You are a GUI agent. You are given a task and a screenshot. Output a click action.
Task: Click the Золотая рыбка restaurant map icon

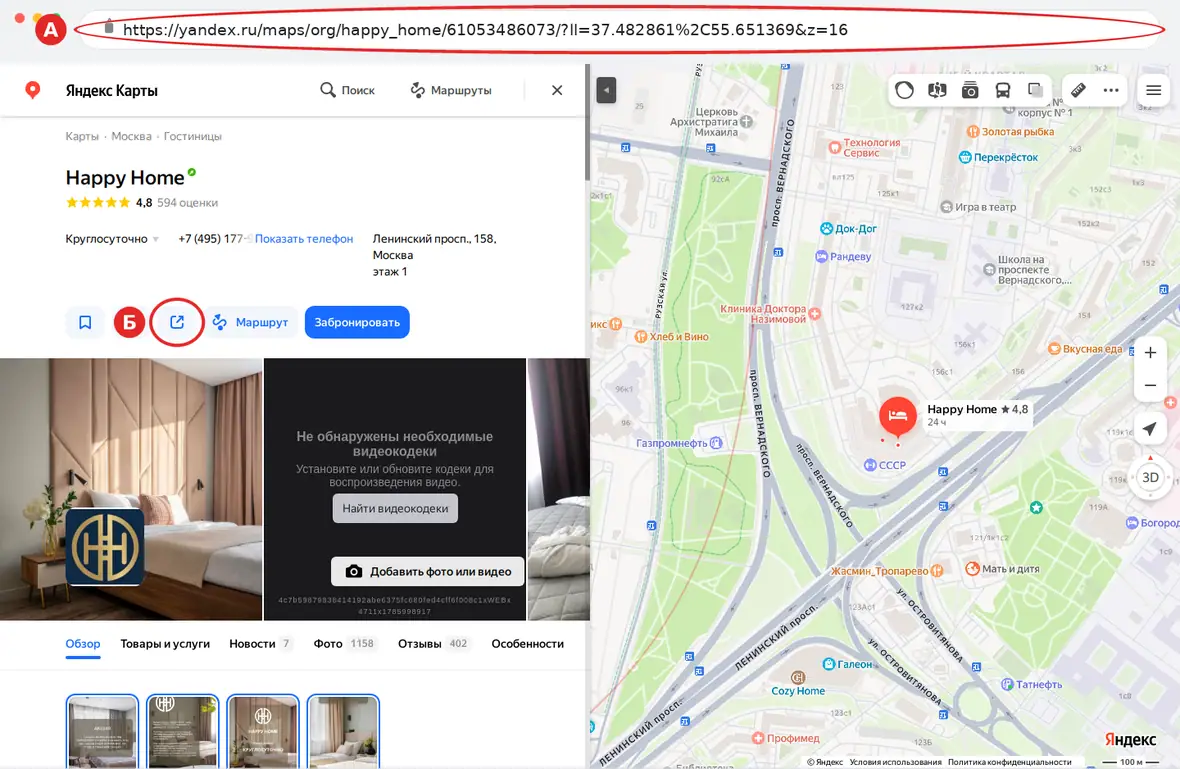tap(972, 132)
